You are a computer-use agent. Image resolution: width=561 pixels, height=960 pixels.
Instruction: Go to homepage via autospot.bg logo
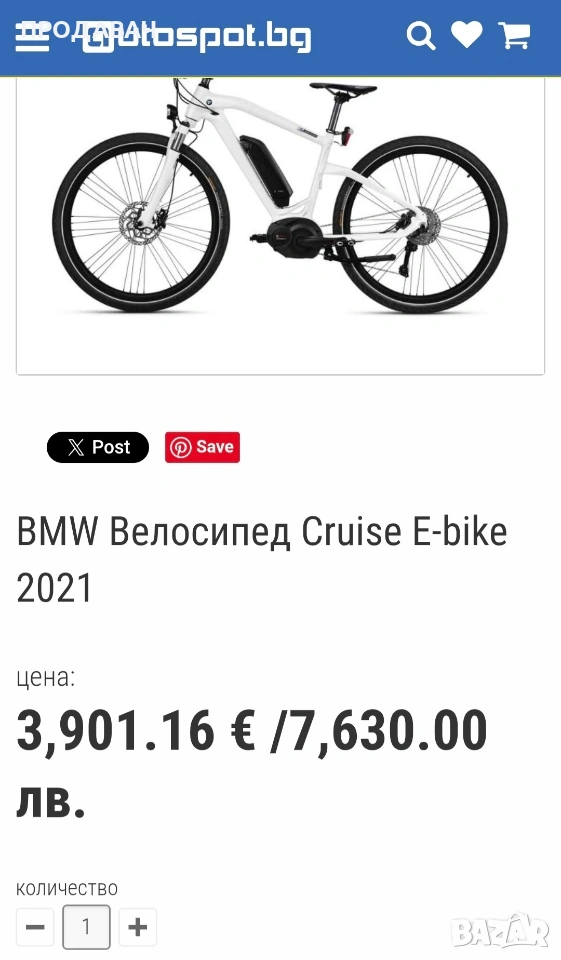click(x=197, y=37)
